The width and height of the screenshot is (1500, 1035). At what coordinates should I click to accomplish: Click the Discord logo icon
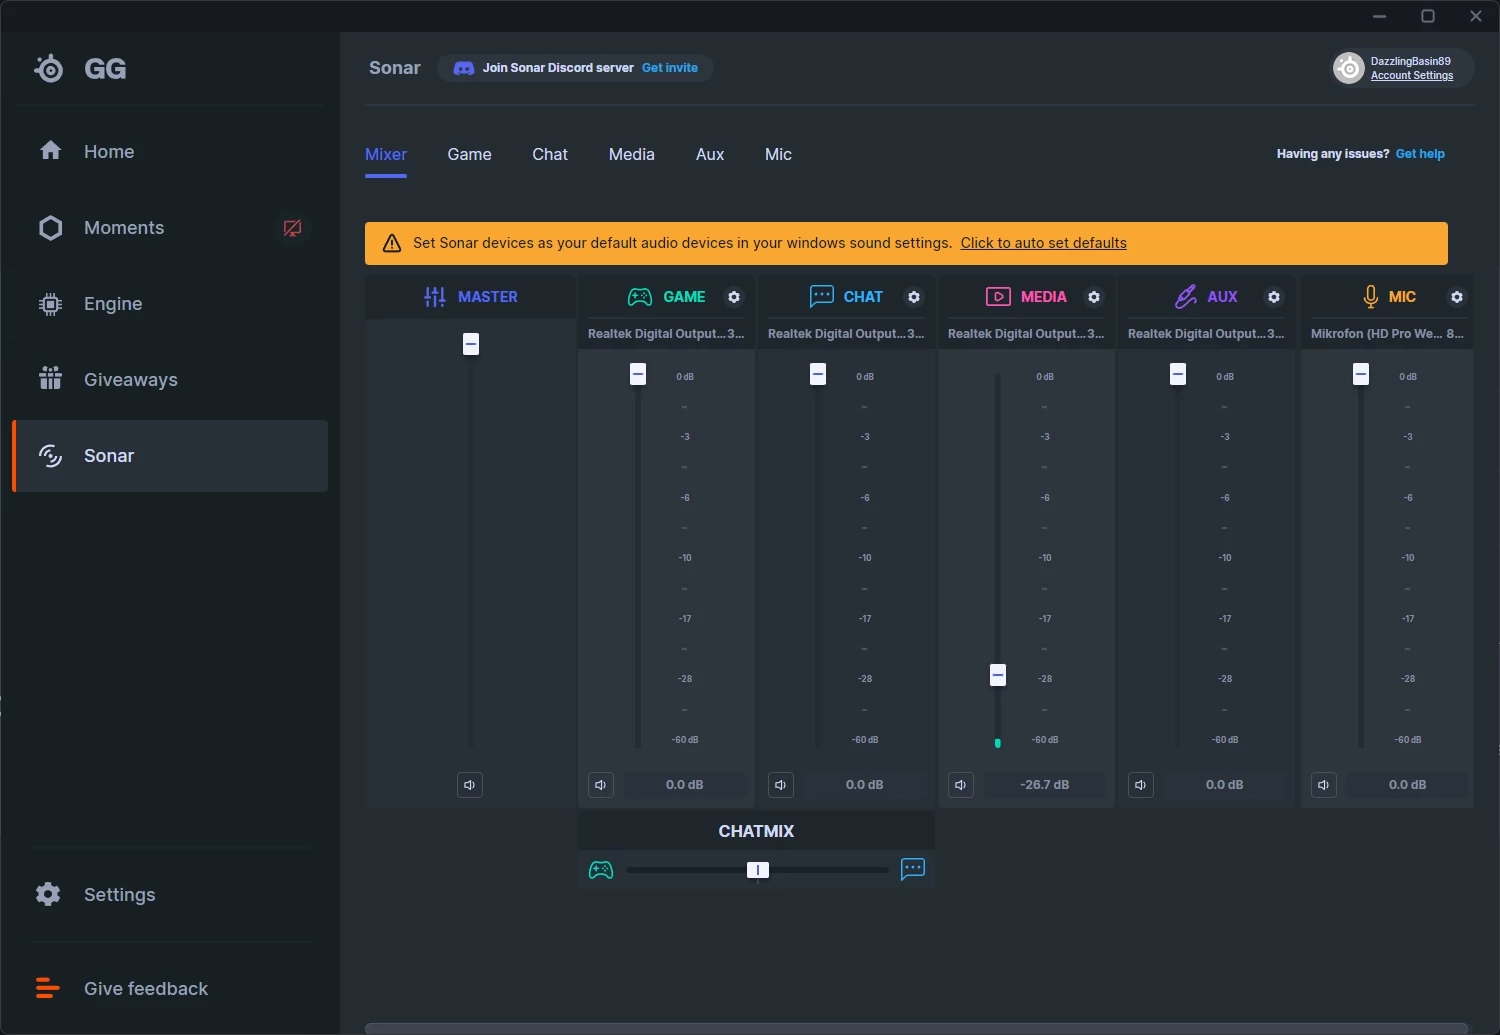464,68
